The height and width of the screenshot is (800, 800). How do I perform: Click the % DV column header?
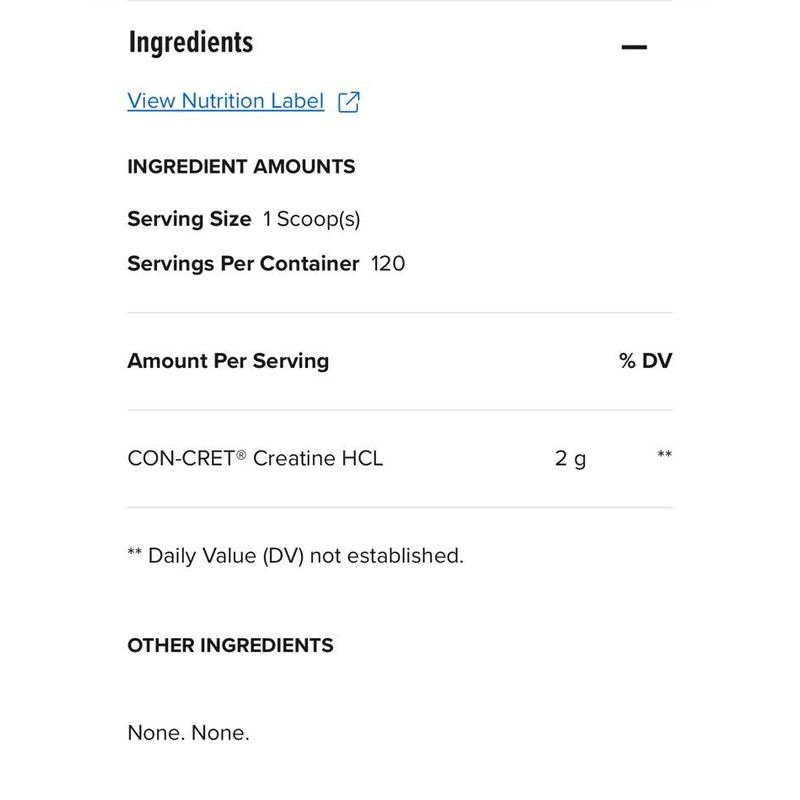tap(645, 361)
